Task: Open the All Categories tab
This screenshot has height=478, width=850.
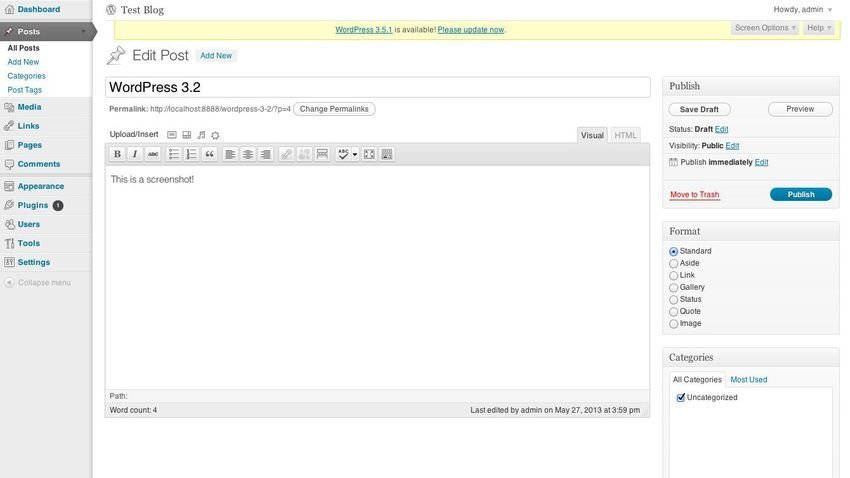Action: (x=697, y=379)
